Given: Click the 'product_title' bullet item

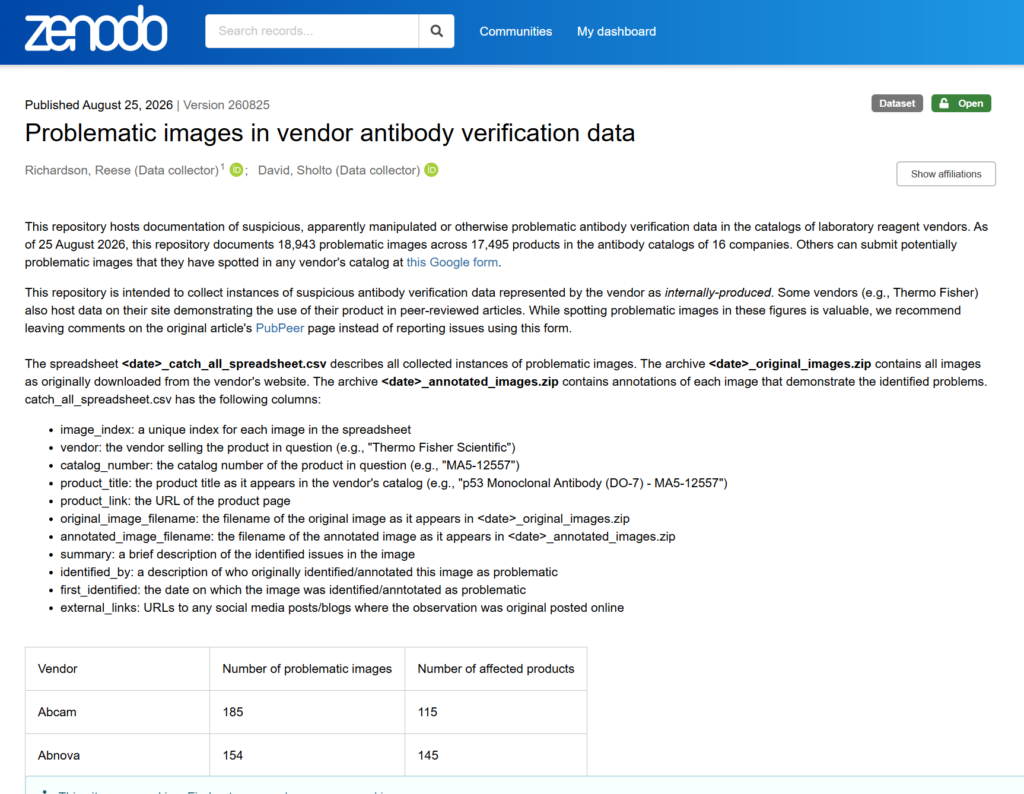Looking at the screenshot, I should coord(394,483).
